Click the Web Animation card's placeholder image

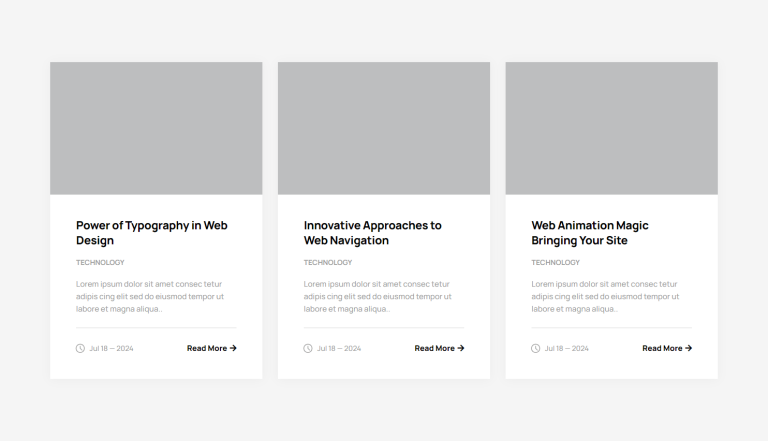tap(611, 128)
